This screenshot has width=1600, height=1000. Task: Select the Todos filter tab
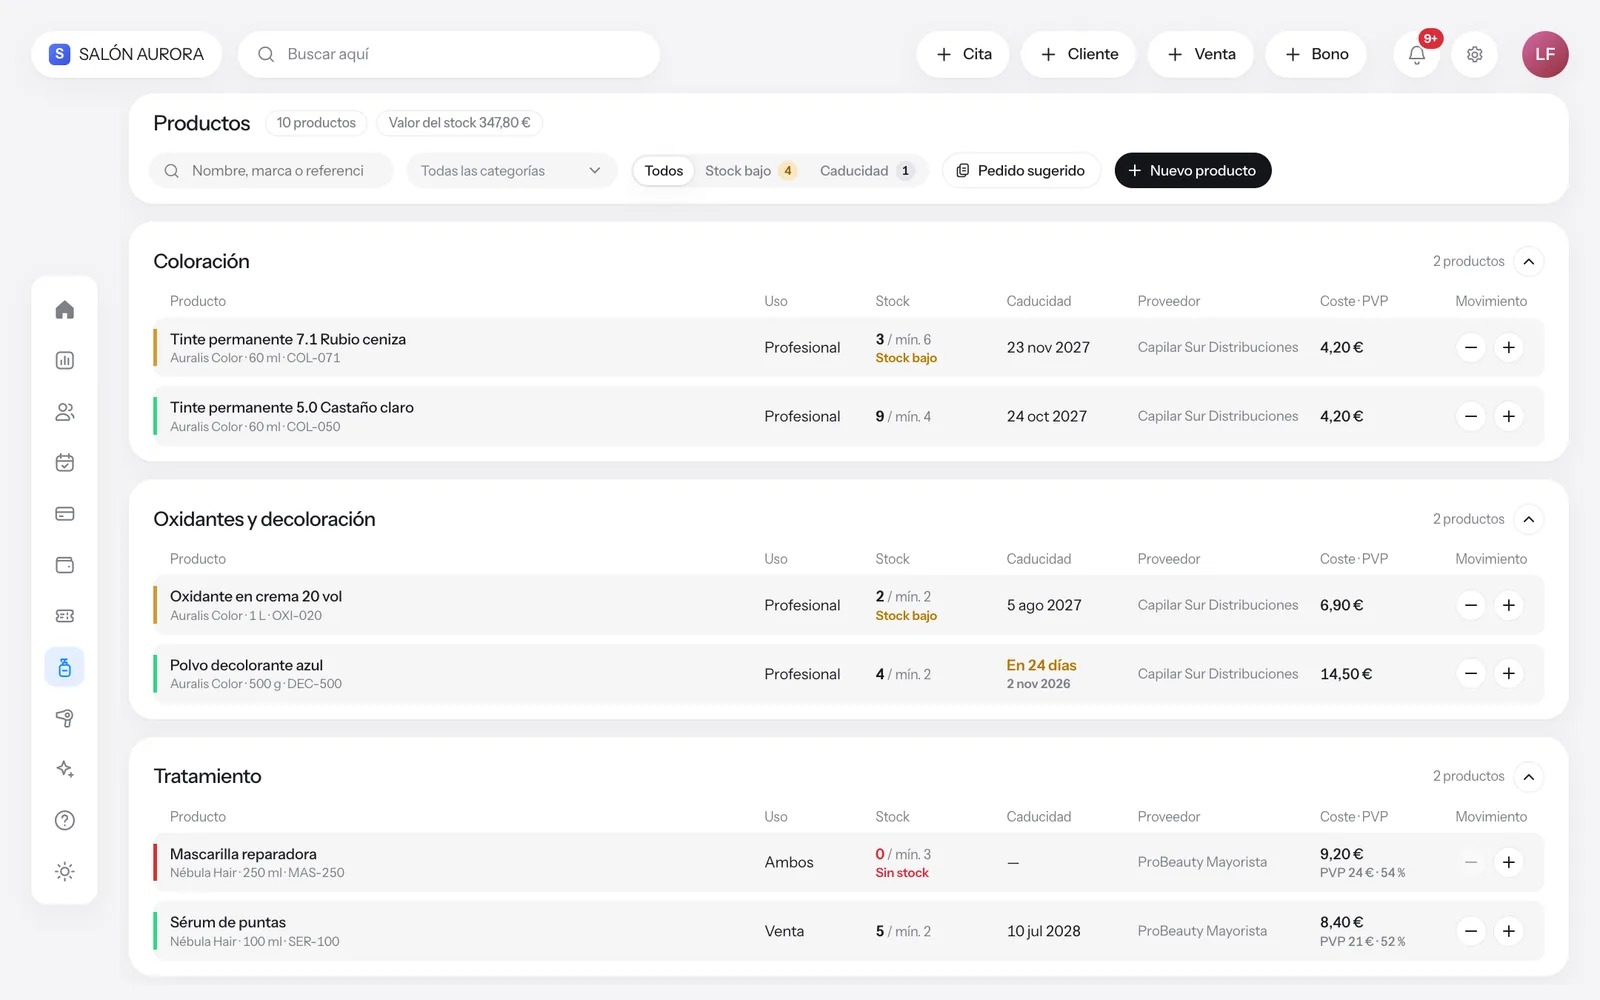point(664,171)
